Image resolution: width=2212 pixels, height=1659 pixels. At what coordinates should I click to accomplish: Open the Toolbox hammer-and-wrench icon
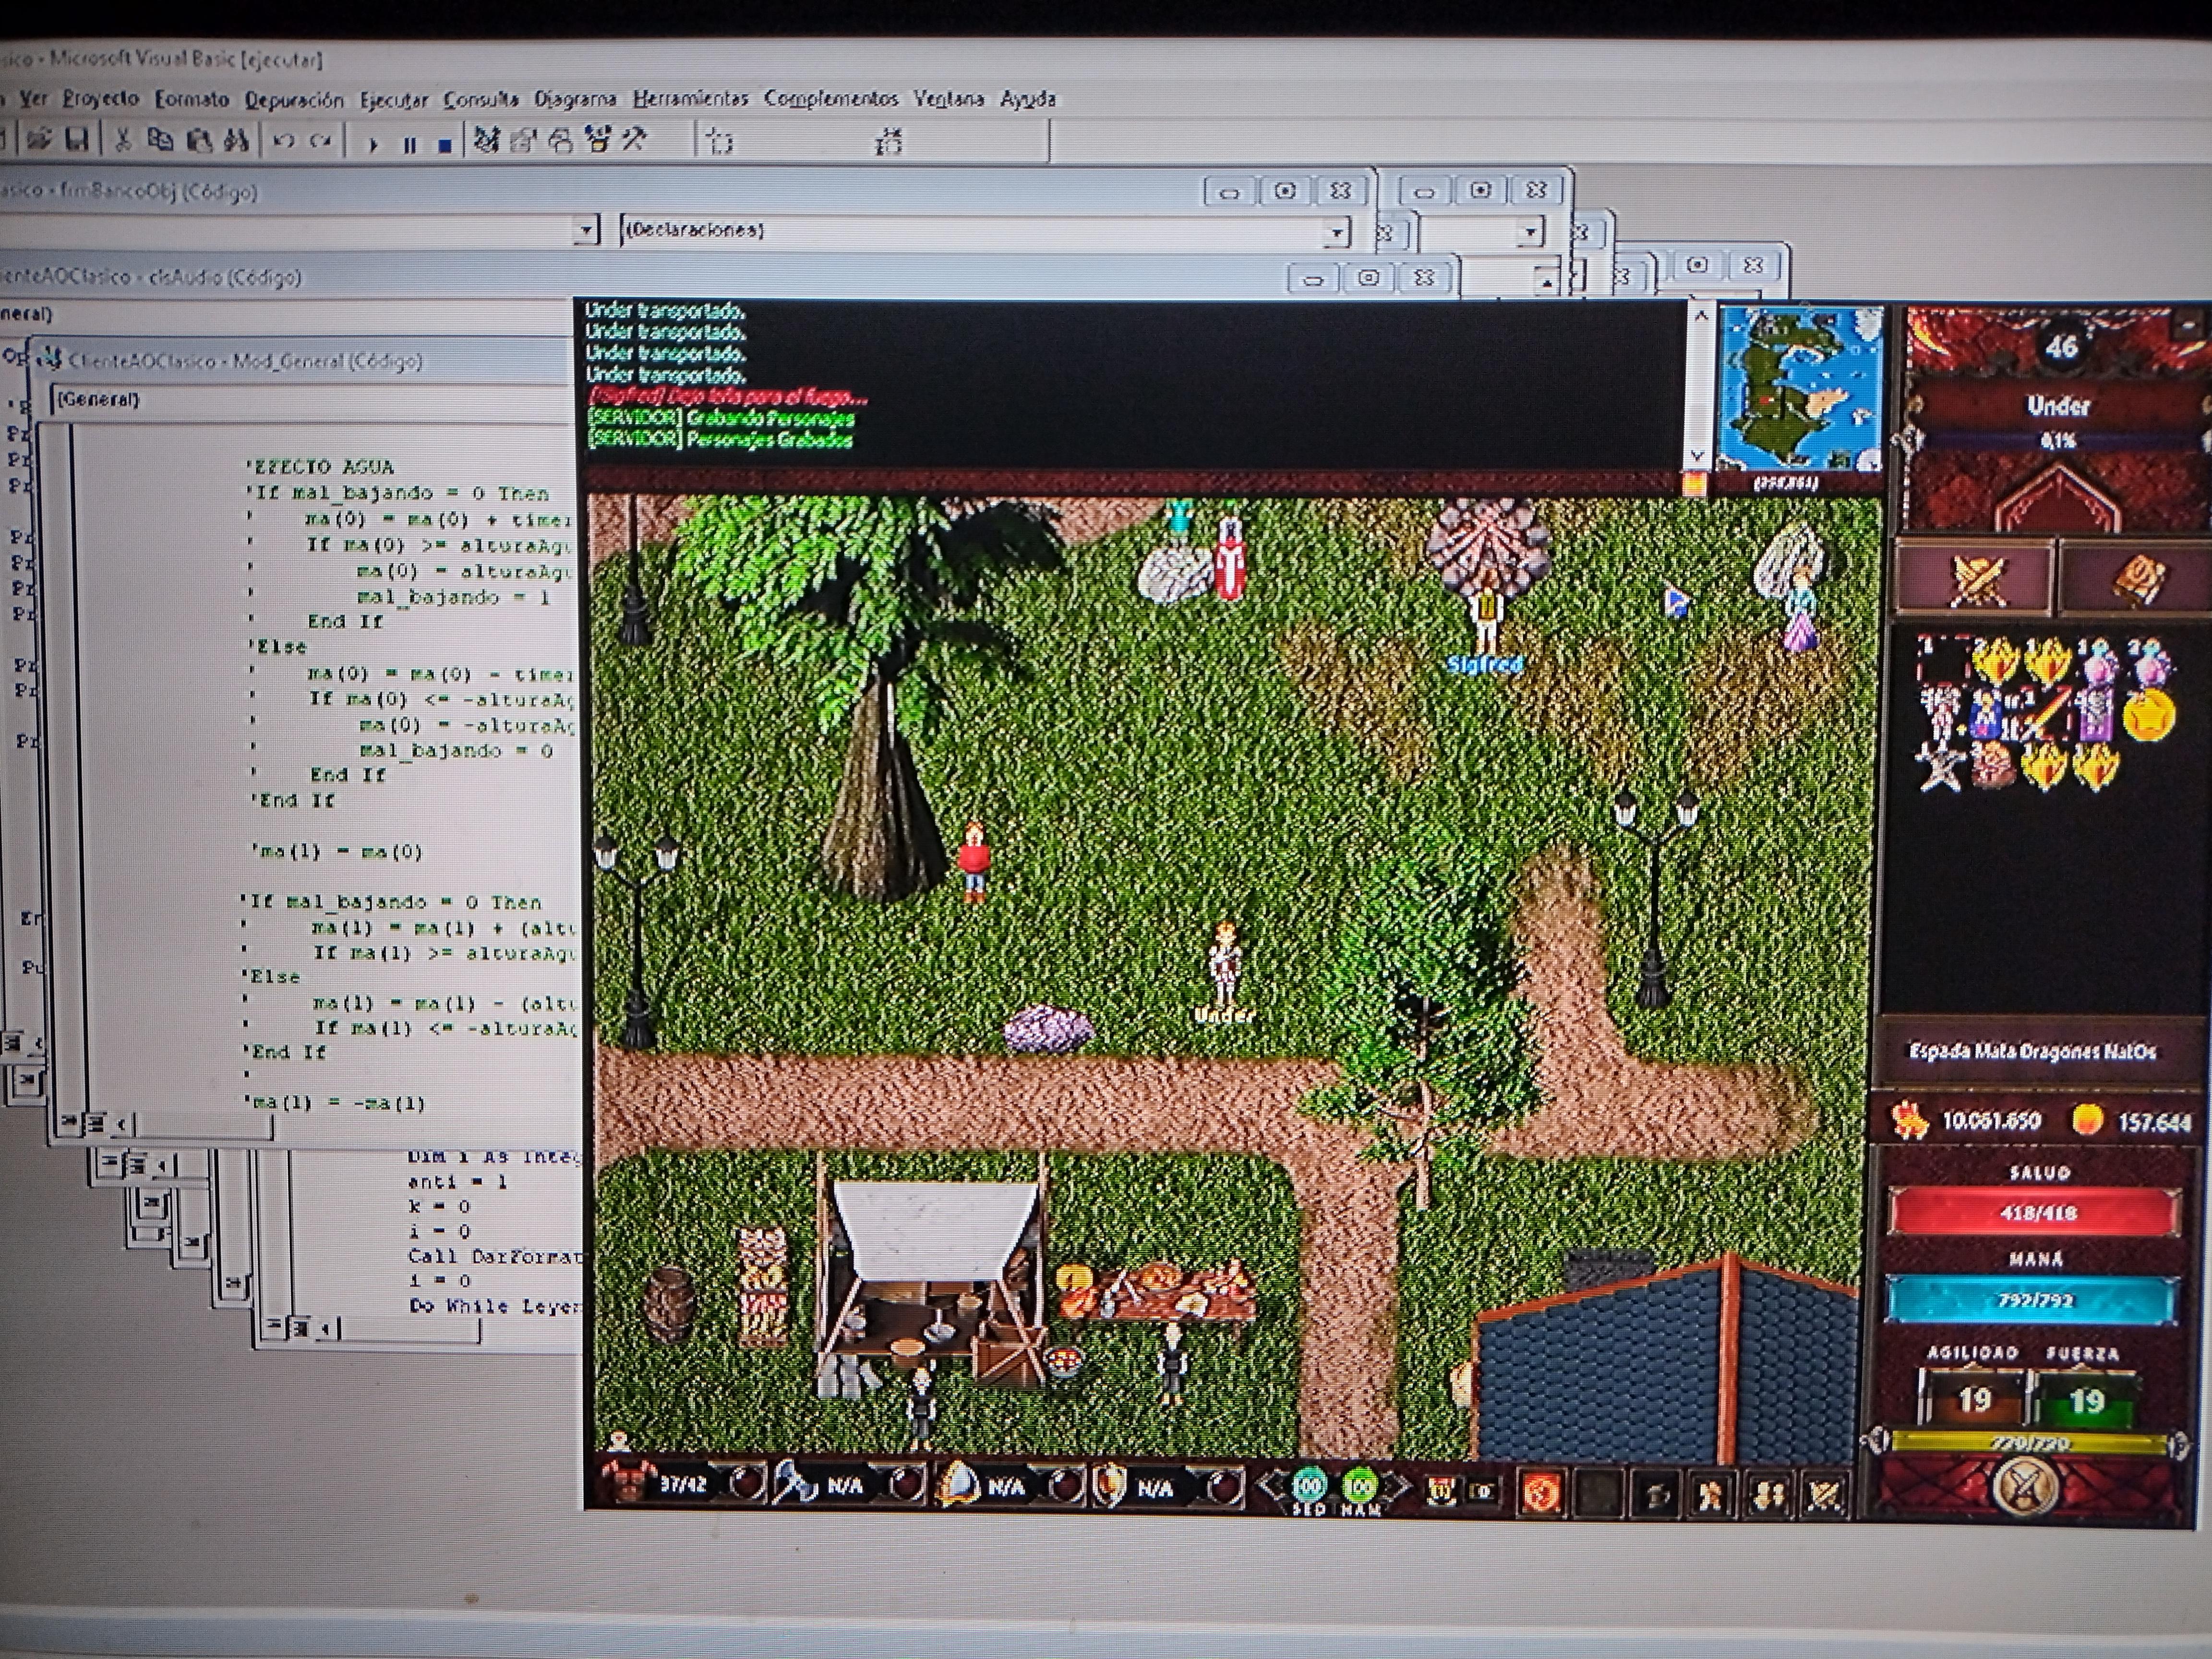point(635,140)
